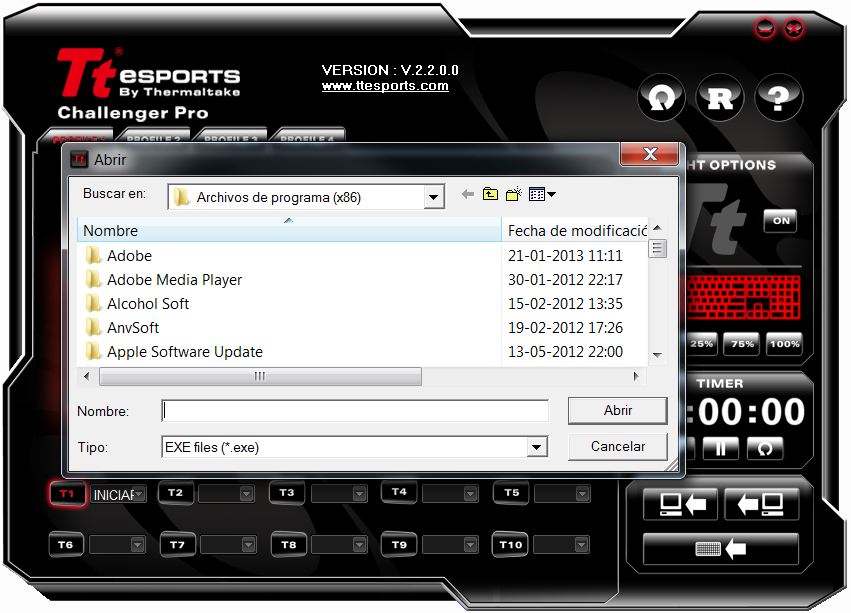This screenshot has height=613, width=851.
Task: Click the T6 macro key button
Action: click(66, 545)
